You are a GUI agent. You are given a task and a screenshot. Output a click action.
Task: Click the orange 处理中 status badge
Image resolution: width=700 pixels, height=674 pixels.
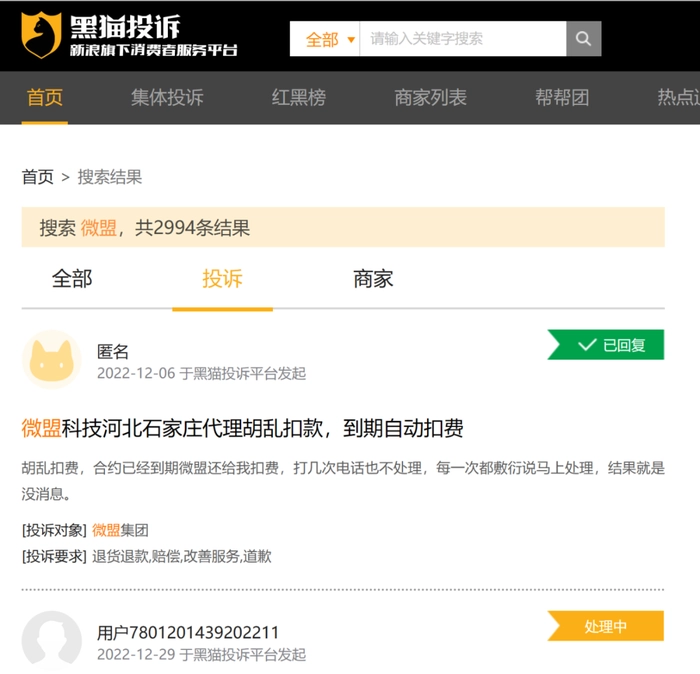[x=605, y=626]
